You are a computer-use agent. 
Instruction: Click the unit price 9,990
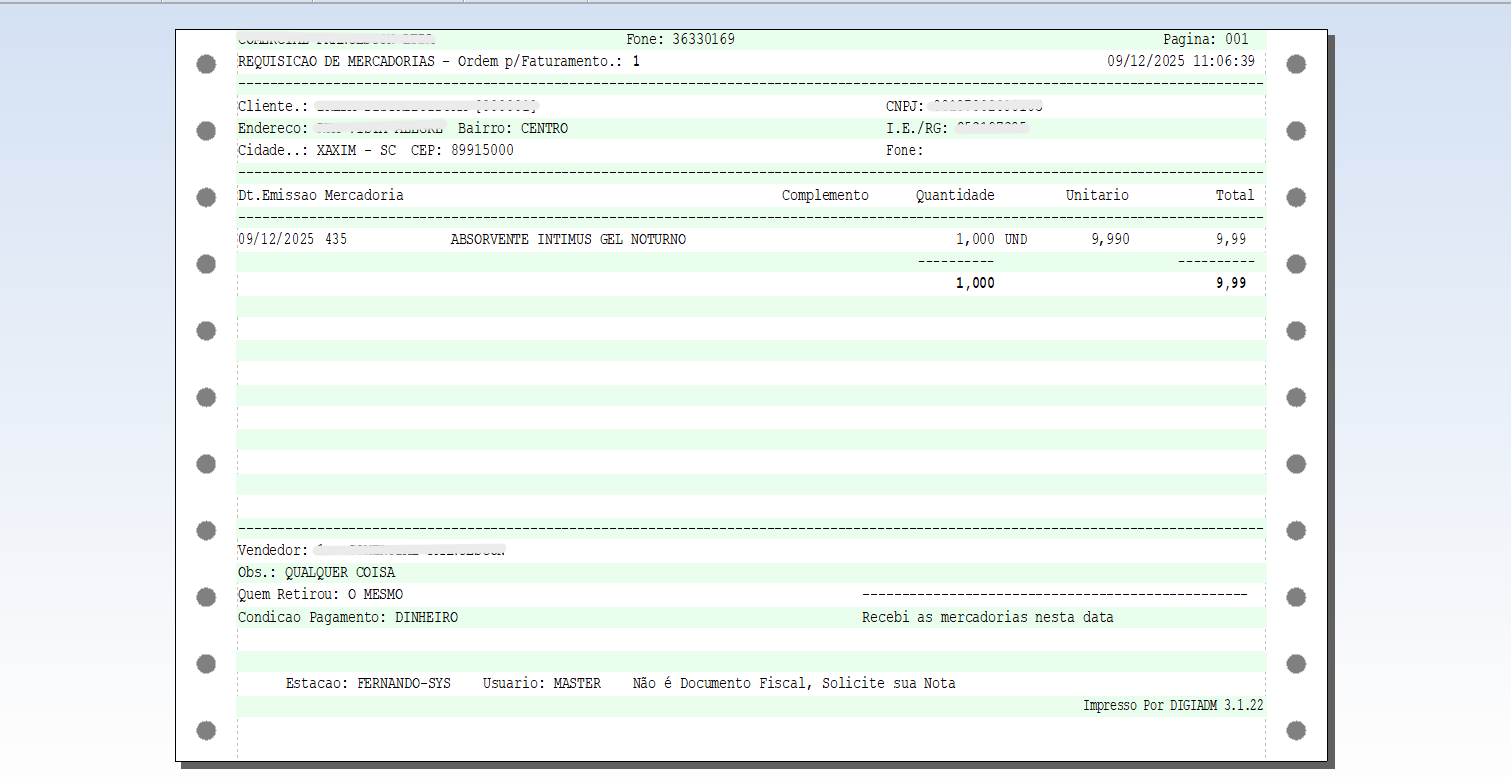(x=1109, y=239)
